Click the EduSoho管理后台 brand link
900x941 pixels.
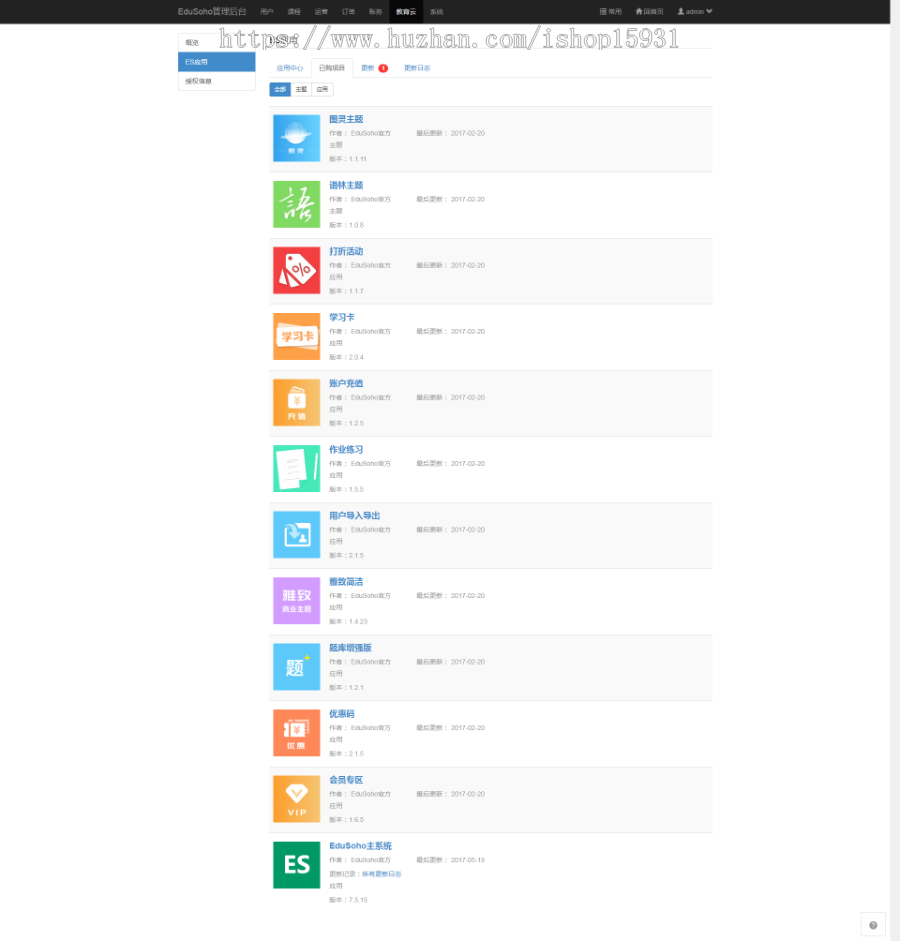(x=212, y=11)
